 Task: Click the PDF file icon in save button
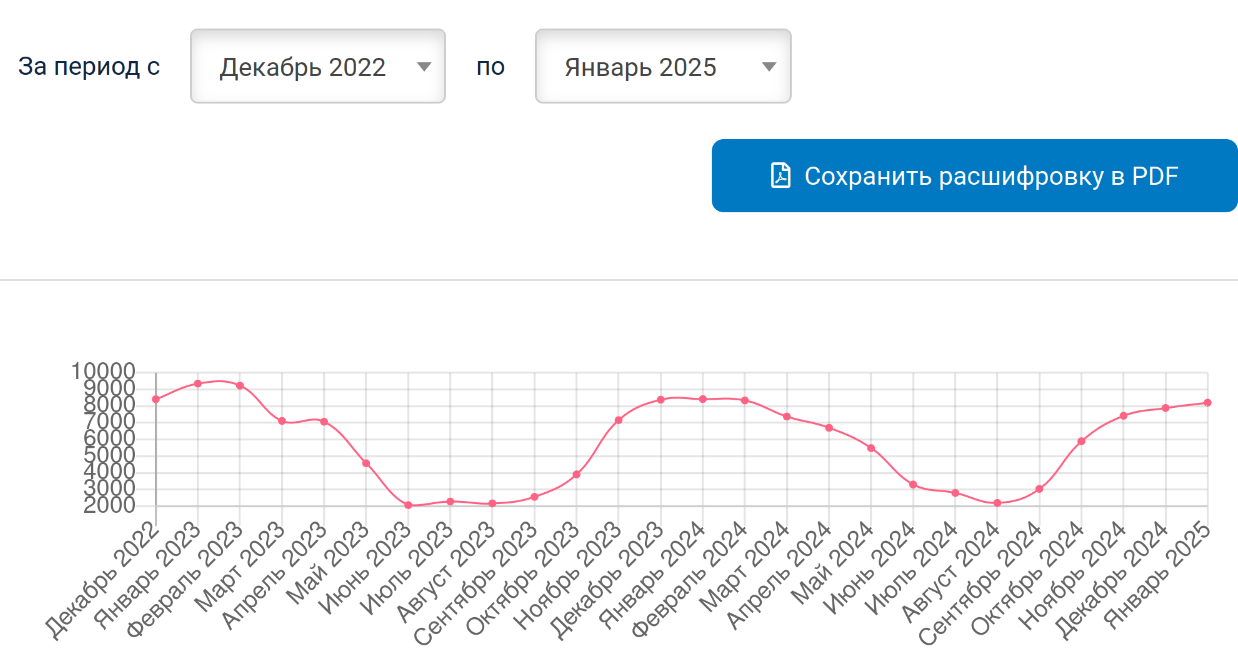pyautogui.click(x=781, y=176)
